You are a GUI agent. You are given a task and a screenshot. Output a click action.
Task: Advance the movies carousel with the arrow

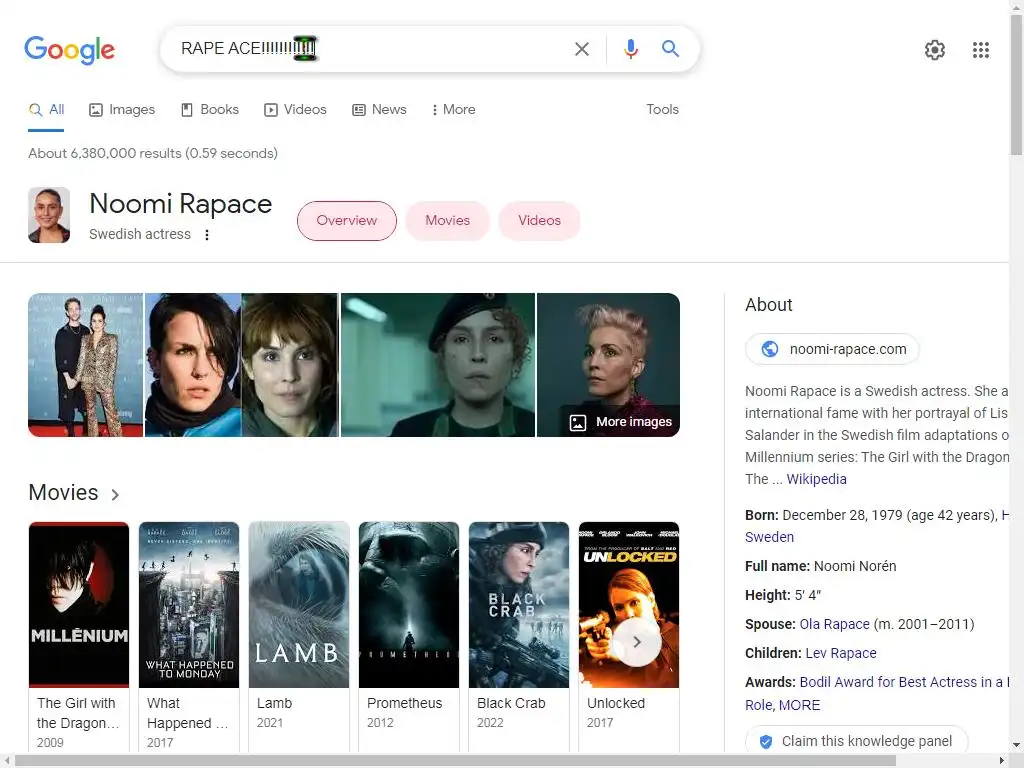[x=637, y=642]
